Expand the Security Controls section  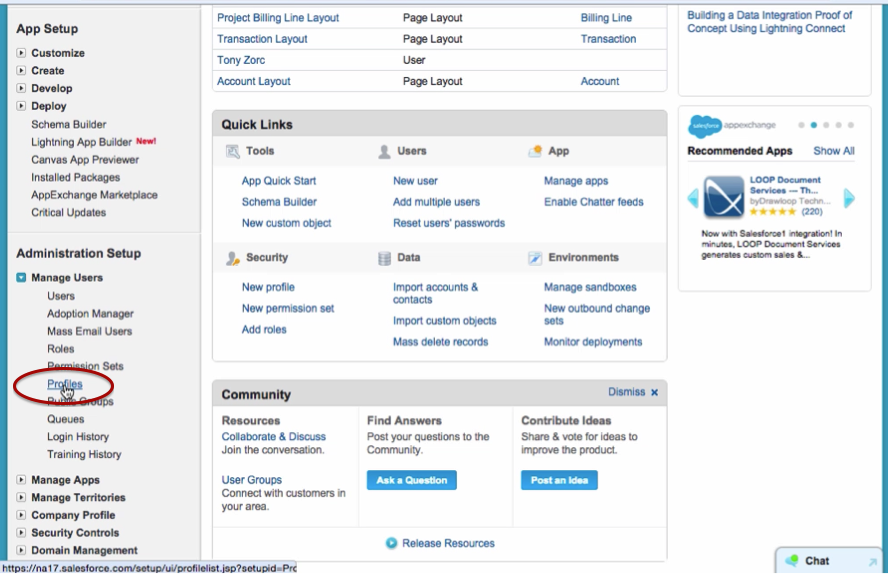(21, 532)
